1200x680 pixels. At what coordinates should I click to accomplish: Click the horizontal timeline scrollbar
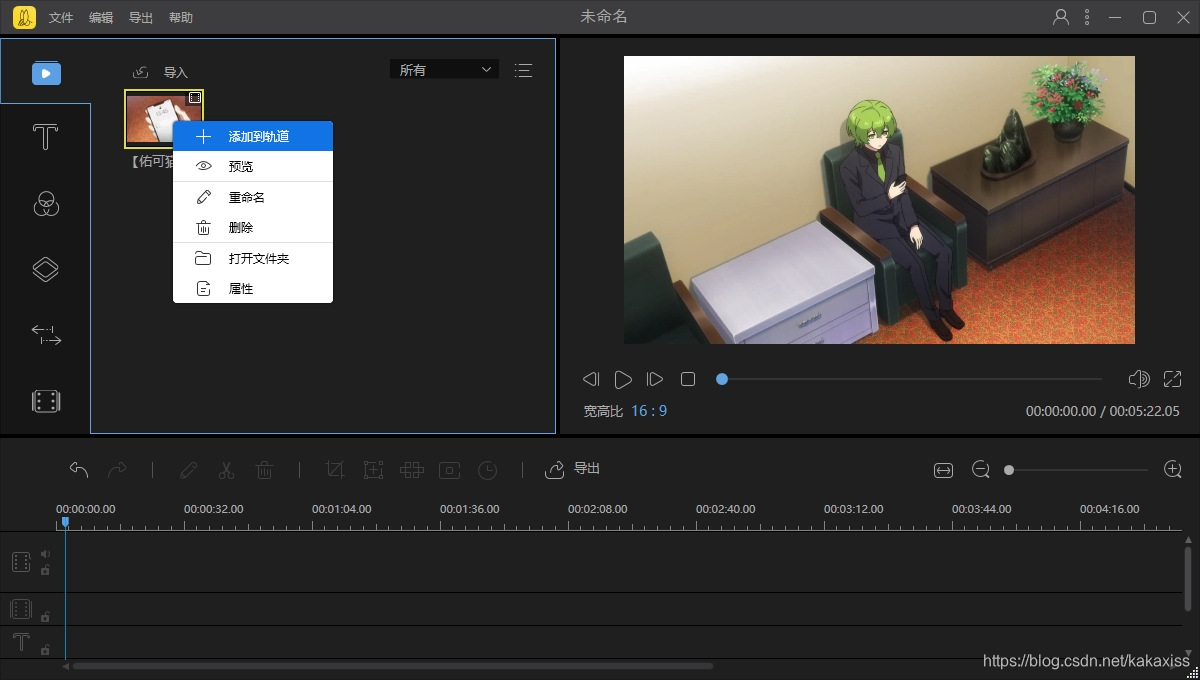393,666
